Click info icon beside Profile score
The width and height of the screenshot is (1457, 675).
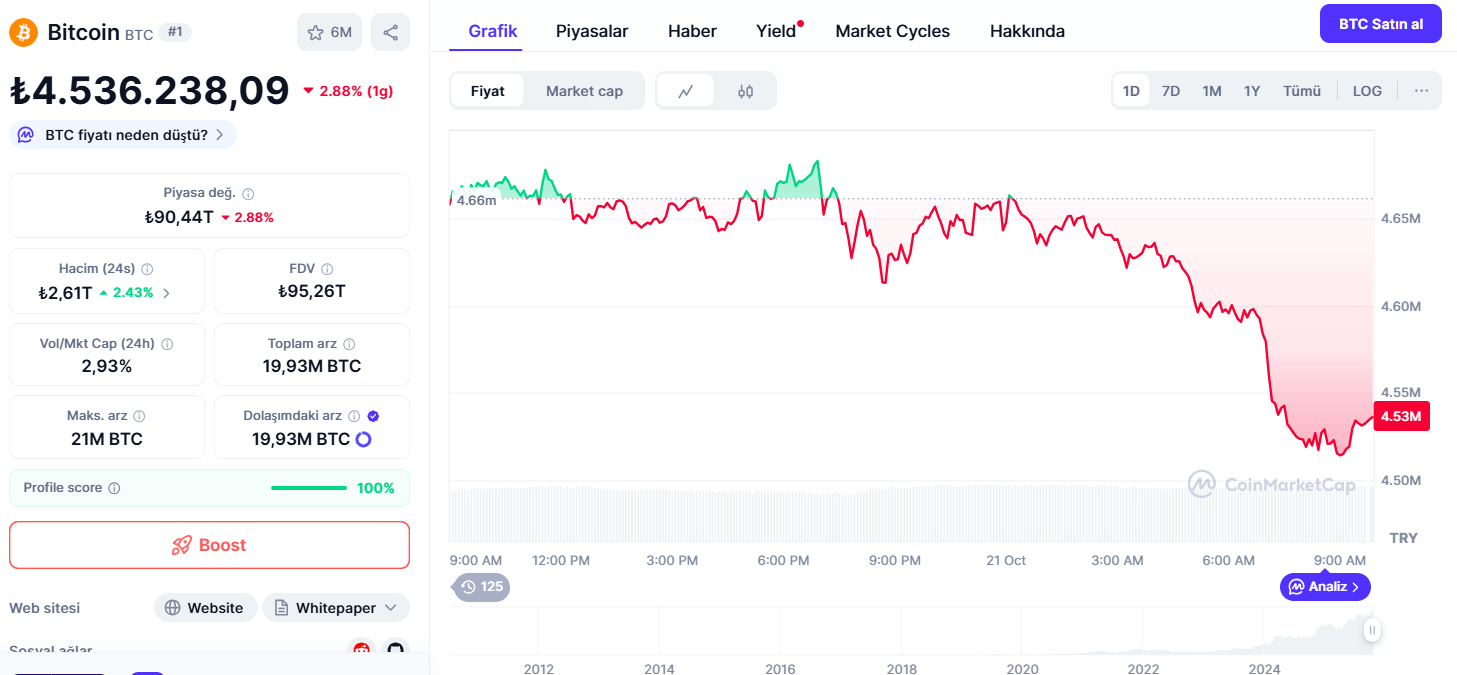114,488
